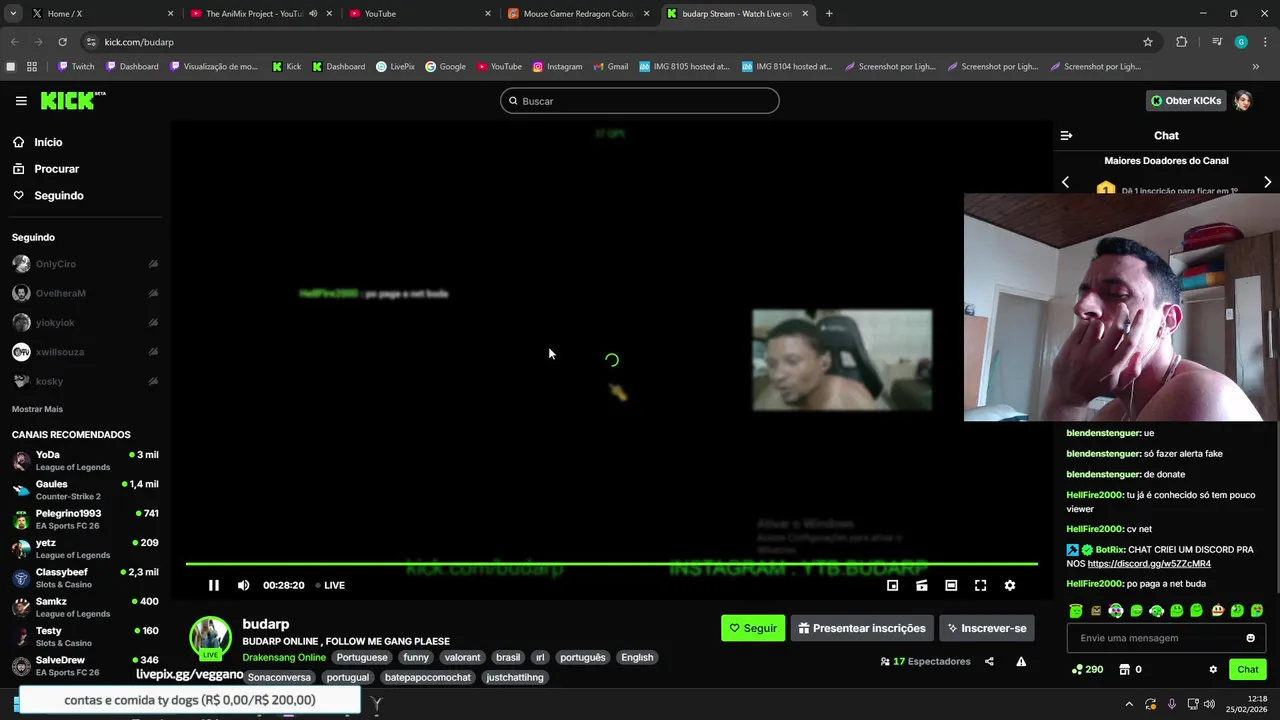Show previous top donor in leaderboard
Image resolution: width=1280 pixels, height=720 pixels.
coord(1065,182)
